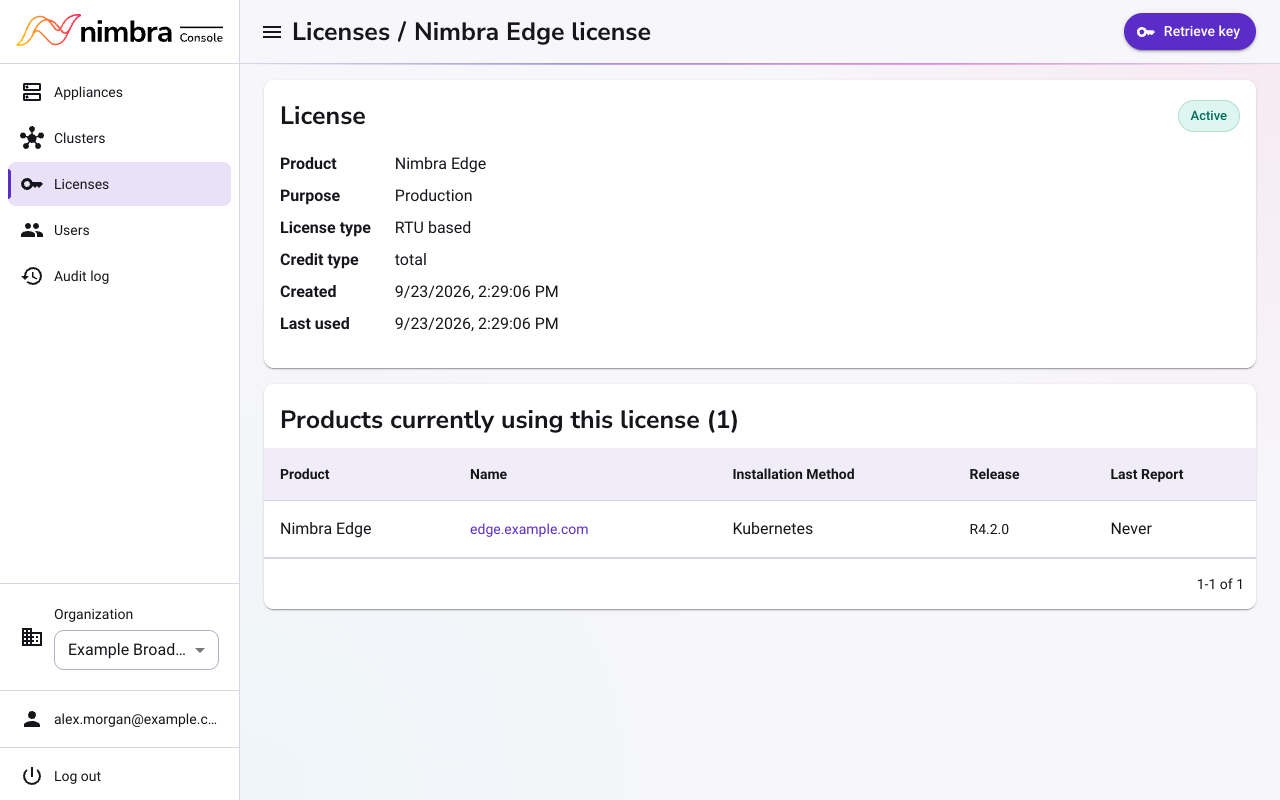Click the Licenses / Nimbra Edge license page title
1280x800 pixels.
(x=471, y=32)
